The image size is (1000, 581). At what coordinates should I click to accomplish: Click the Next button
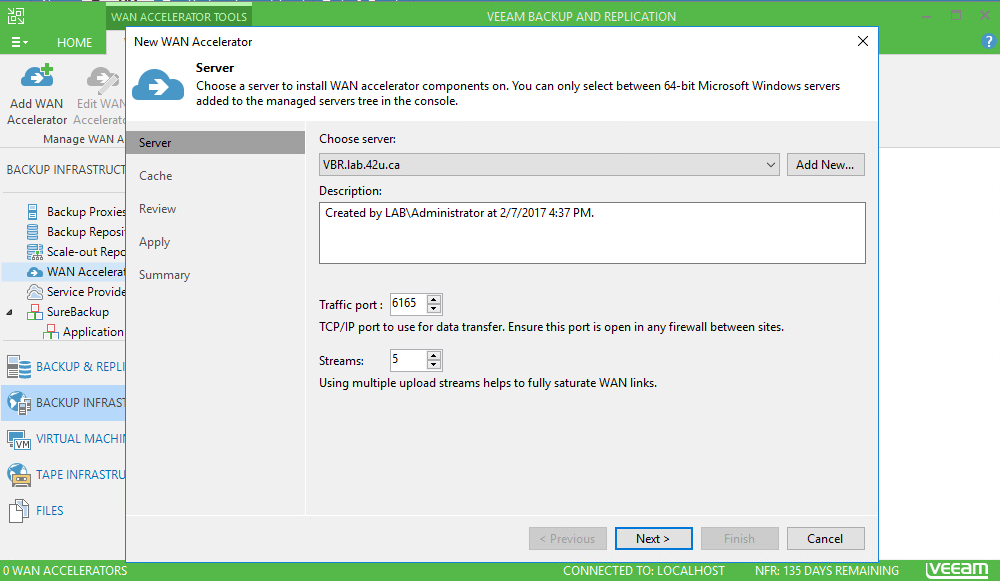654,539
